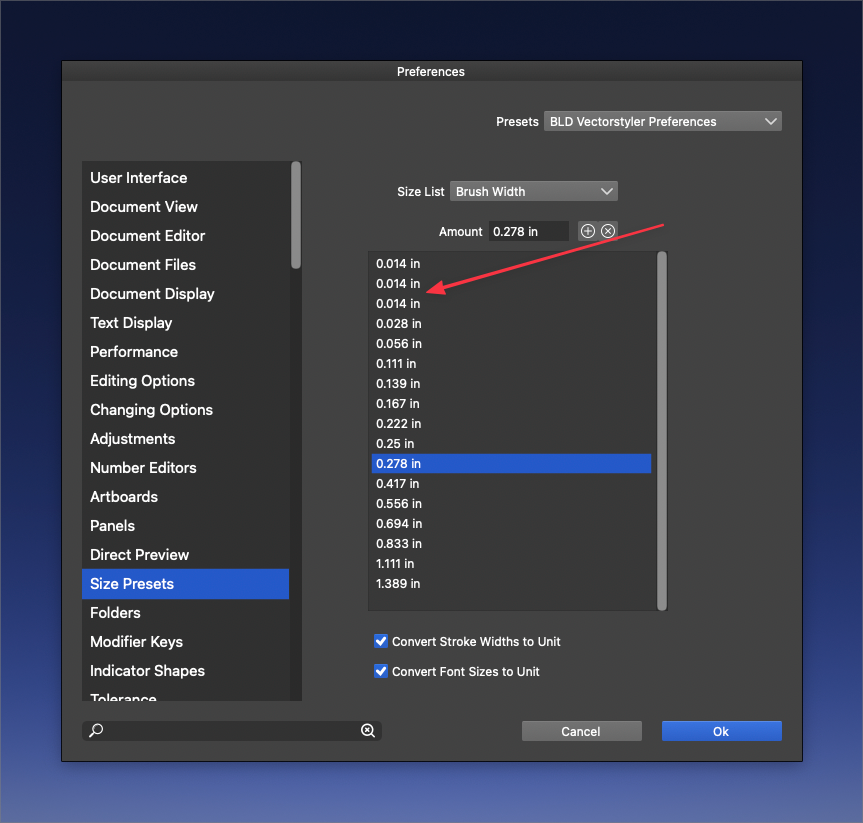The width and height of the screenshot is (863, 823).
Task: Open the Presets dropdown menu
Action: (663, 121)
